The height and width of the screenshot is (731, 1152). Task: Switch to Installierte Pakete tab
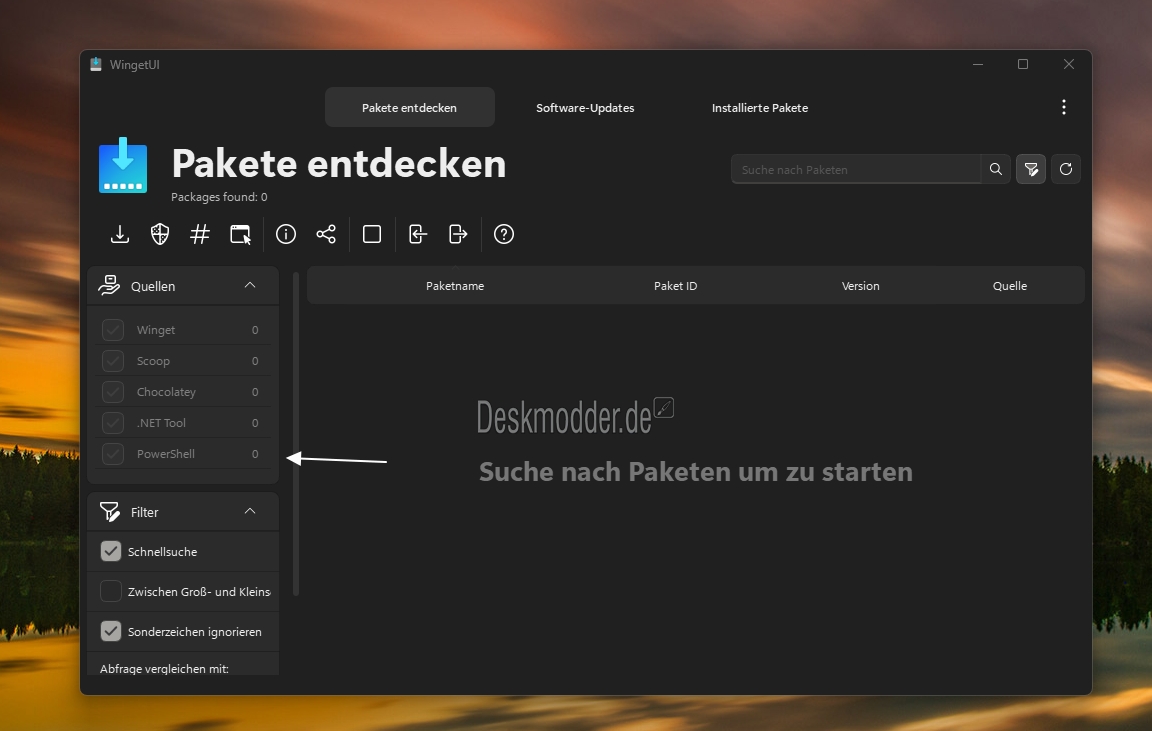pos(760,107)
